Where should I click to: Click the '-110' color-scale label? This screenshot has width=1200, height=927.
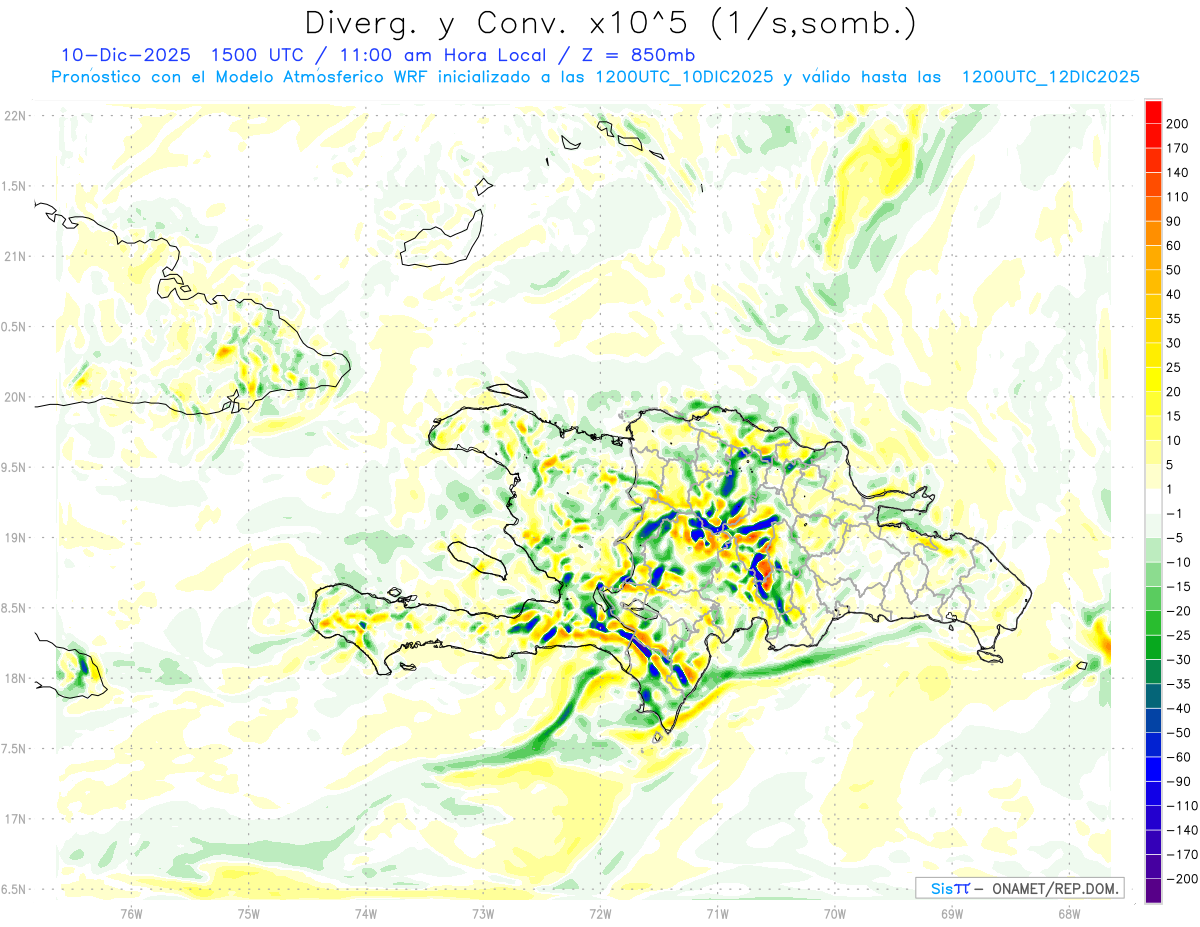coord(1182,806)
